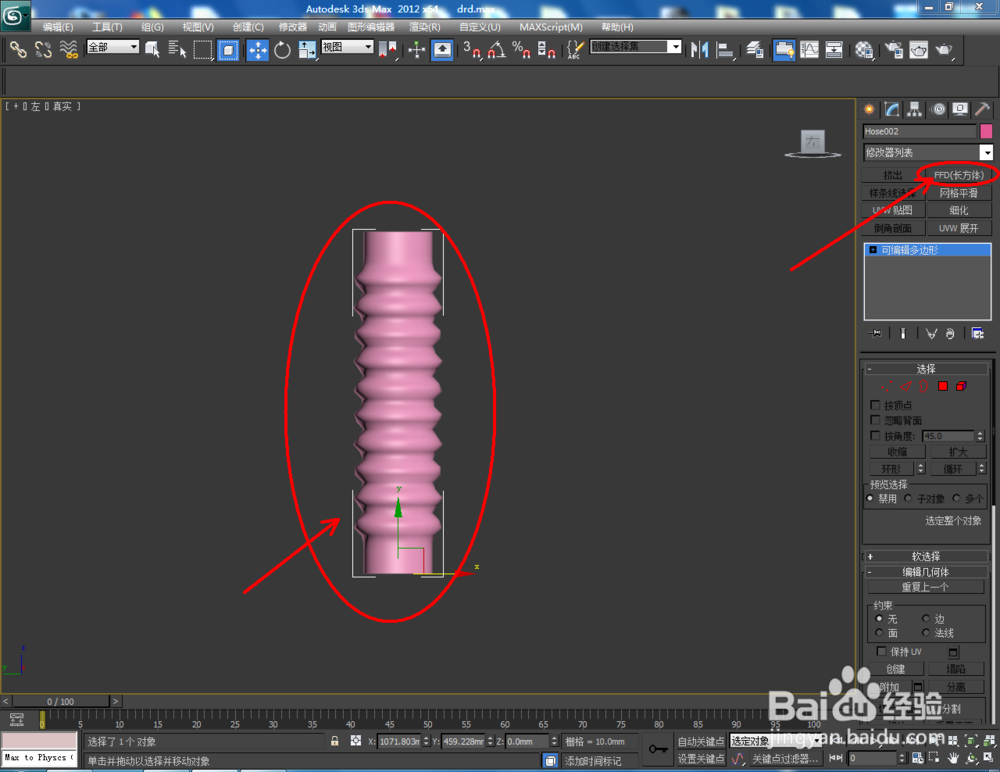Open the MAXScript(M) menu
This screenshot has width=1000, height=772.
[550, 27]
